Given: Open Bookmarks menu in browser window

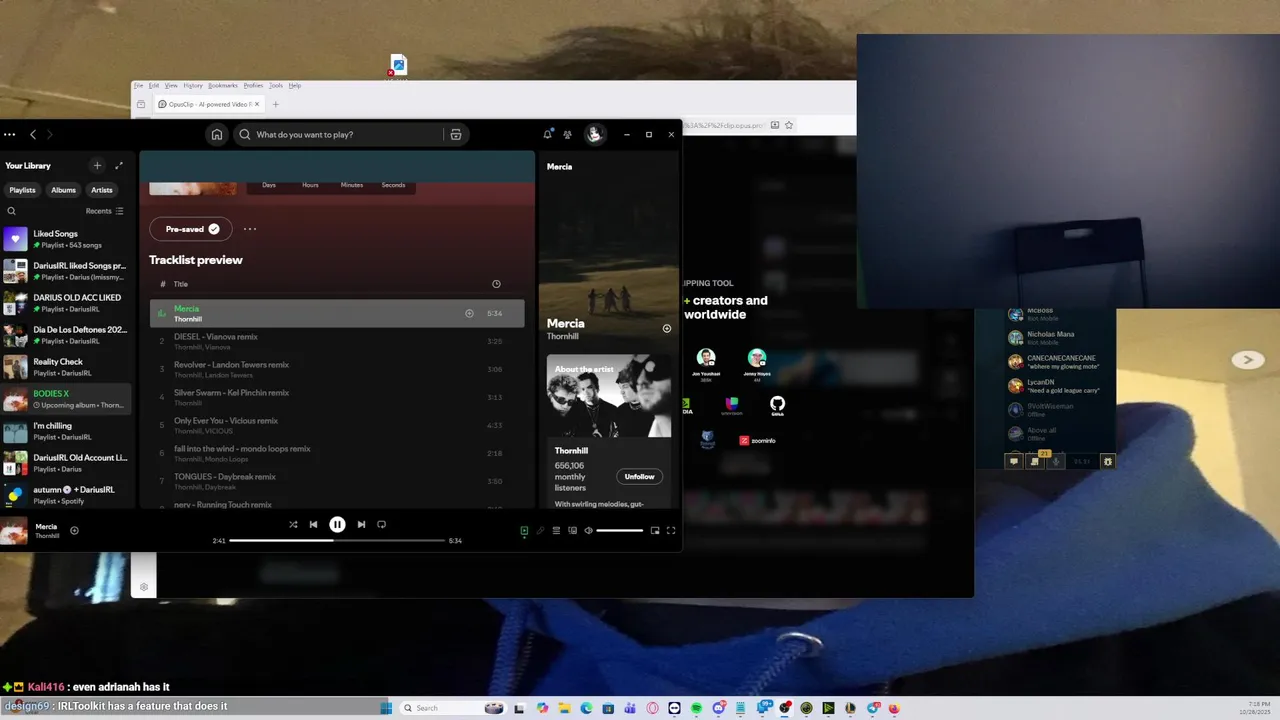Looking at the screenshot, I should [223, 86].
